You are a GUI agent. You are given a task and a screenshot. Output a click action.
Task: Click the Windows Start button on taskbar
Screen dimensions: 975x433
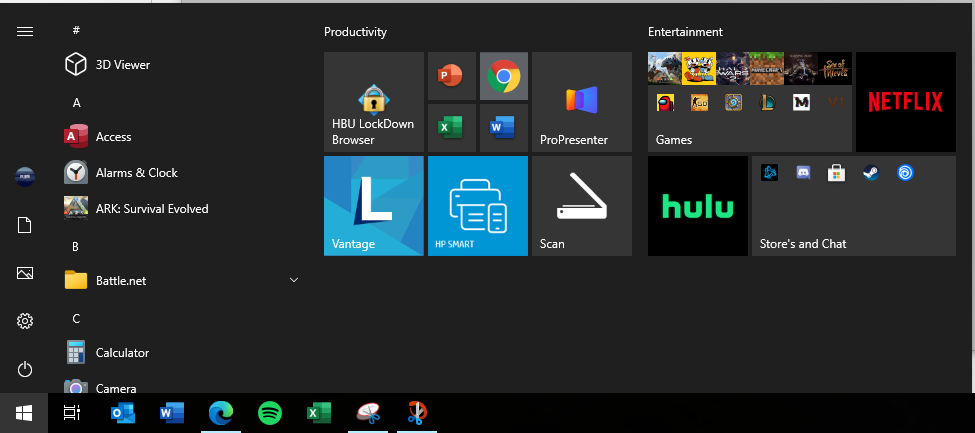24,413
